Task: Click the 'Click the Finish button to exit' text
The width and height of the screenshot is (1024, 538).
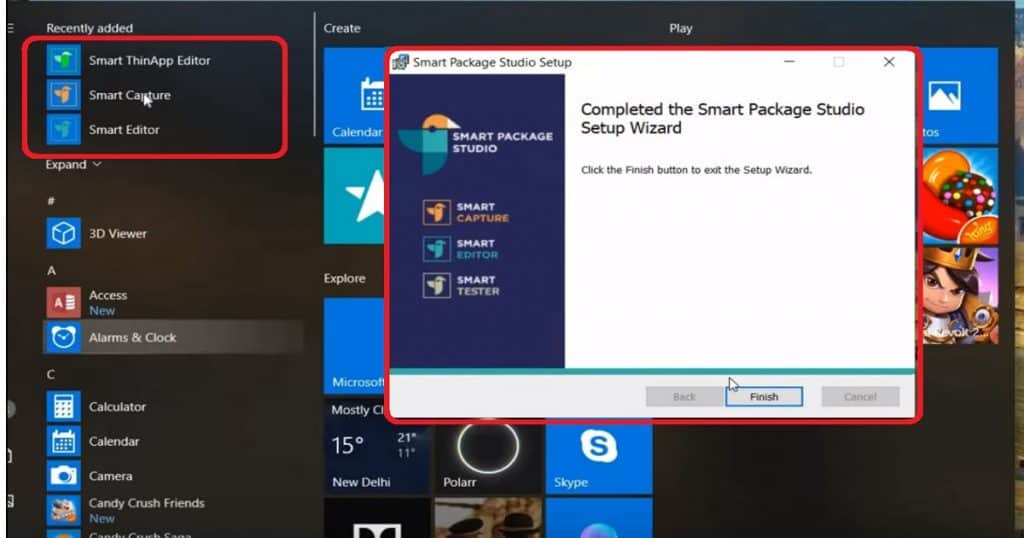Action: click(696, 170)
